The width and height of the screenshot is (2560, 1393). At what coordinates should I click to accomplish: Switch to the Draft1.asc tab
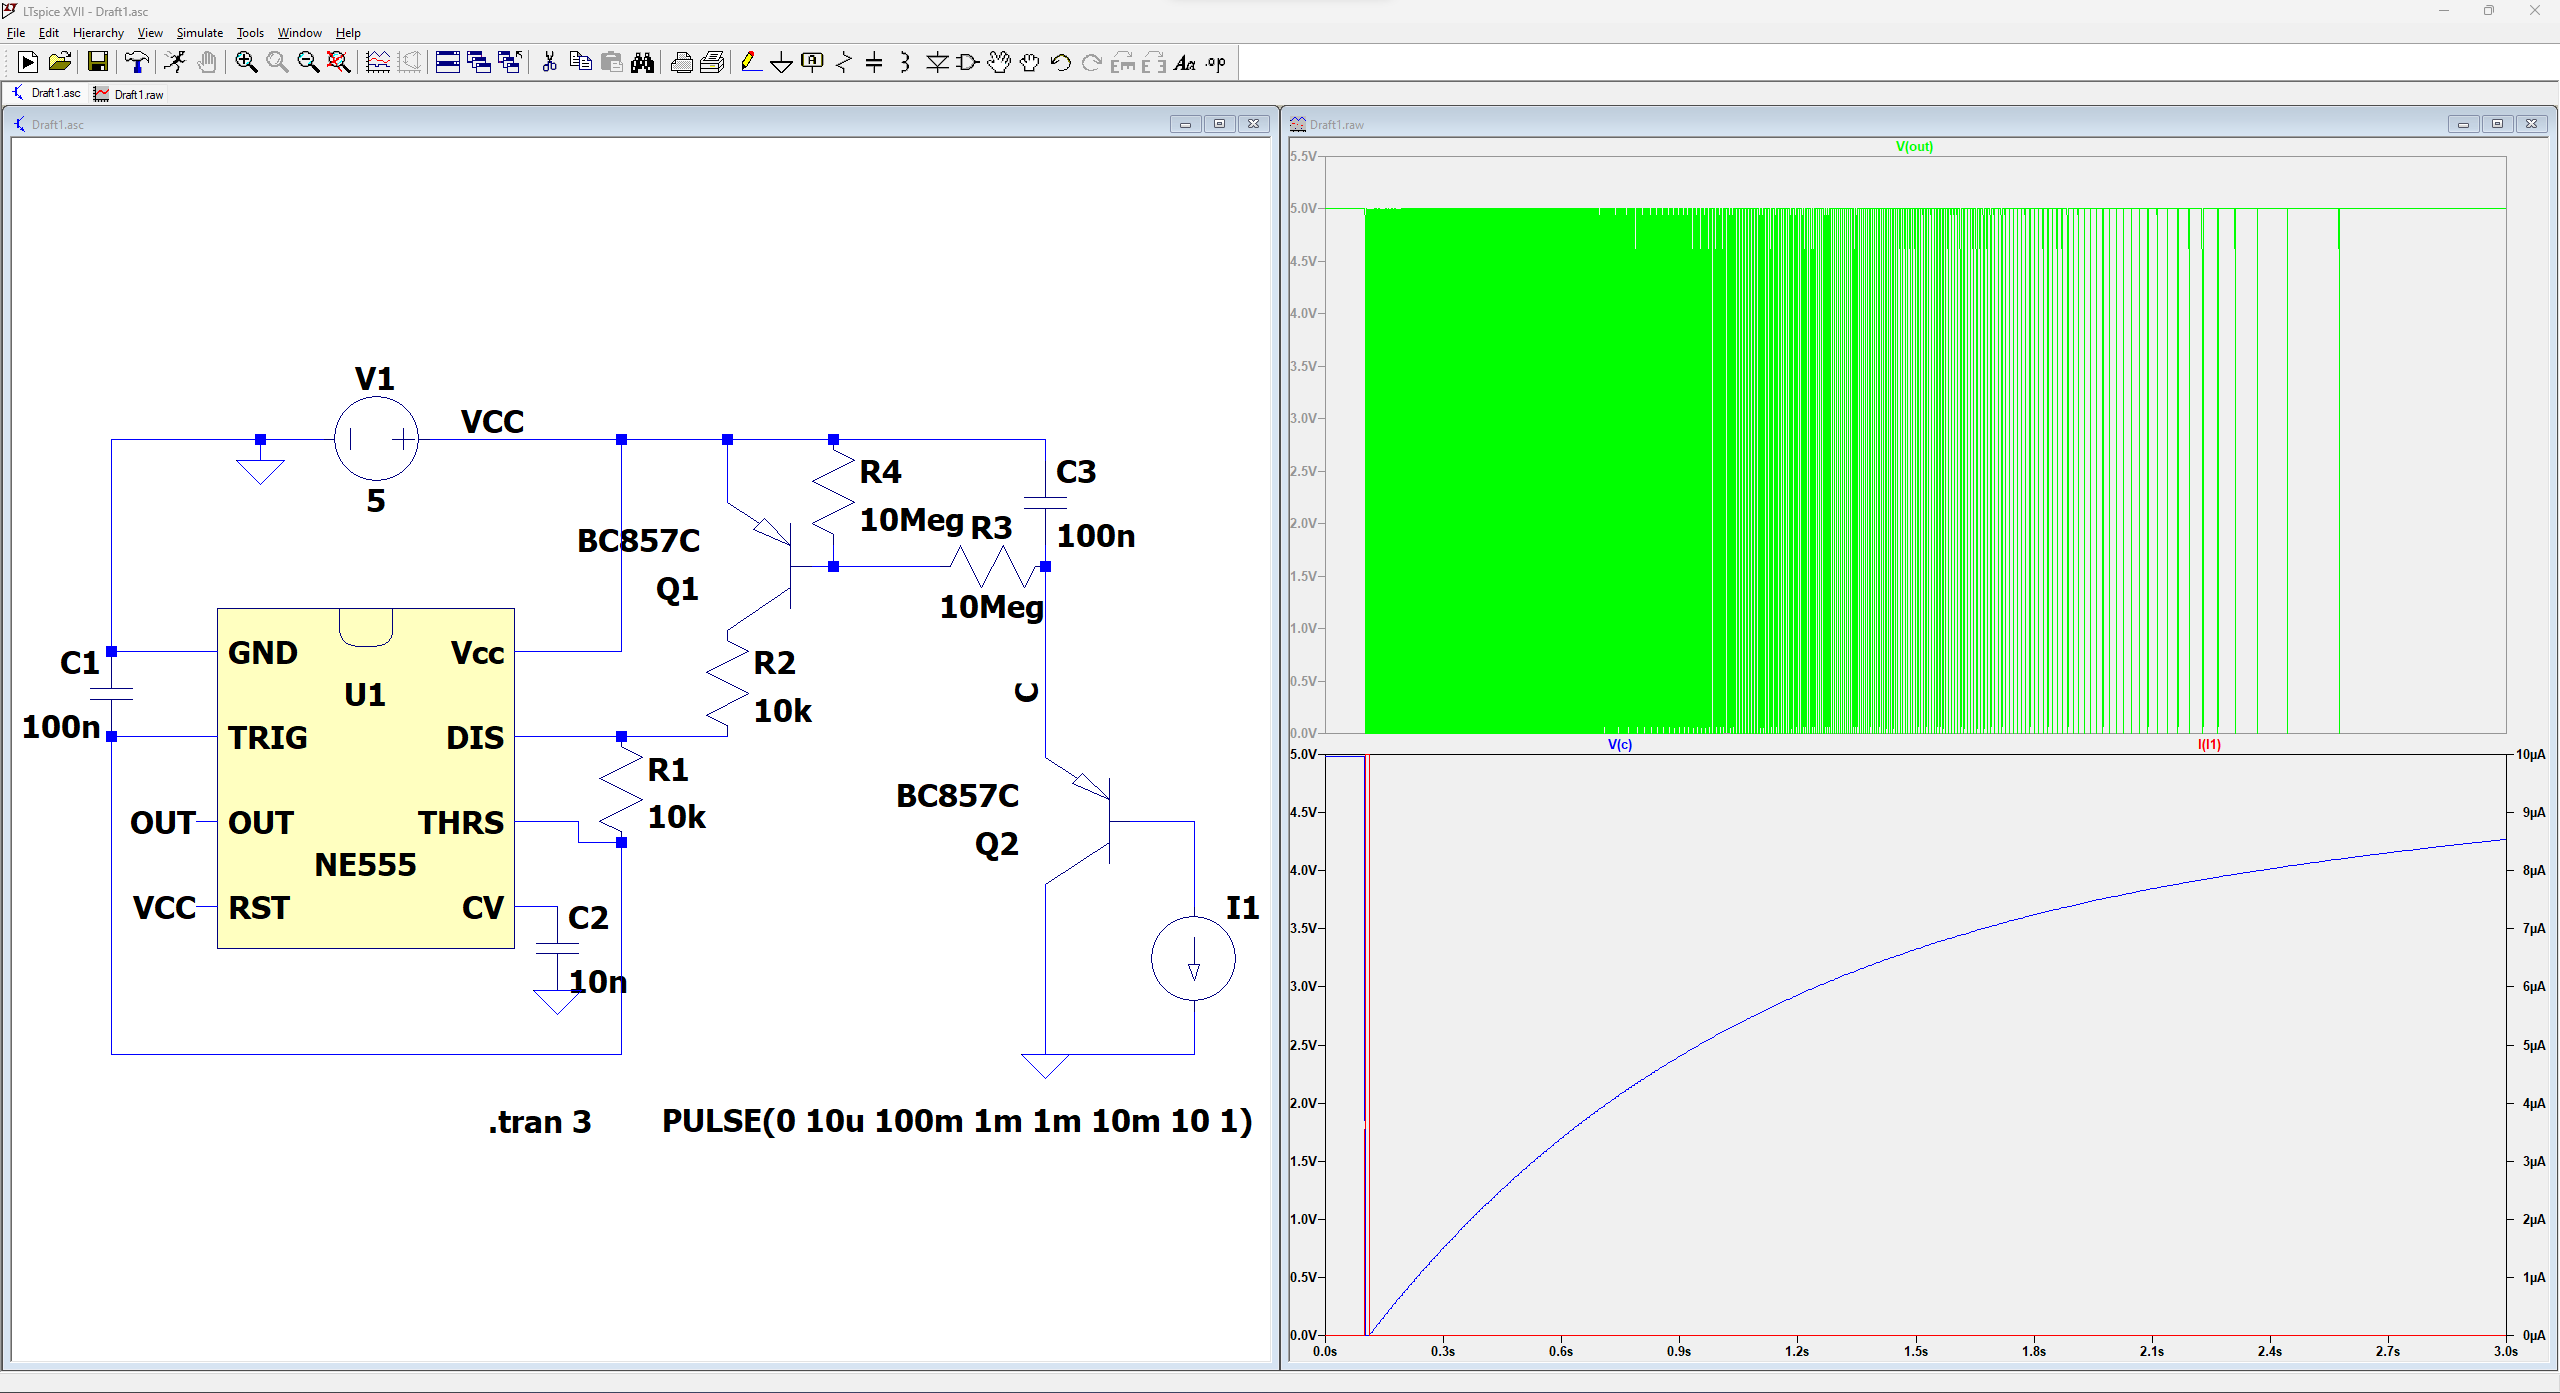tap(47, 93)
